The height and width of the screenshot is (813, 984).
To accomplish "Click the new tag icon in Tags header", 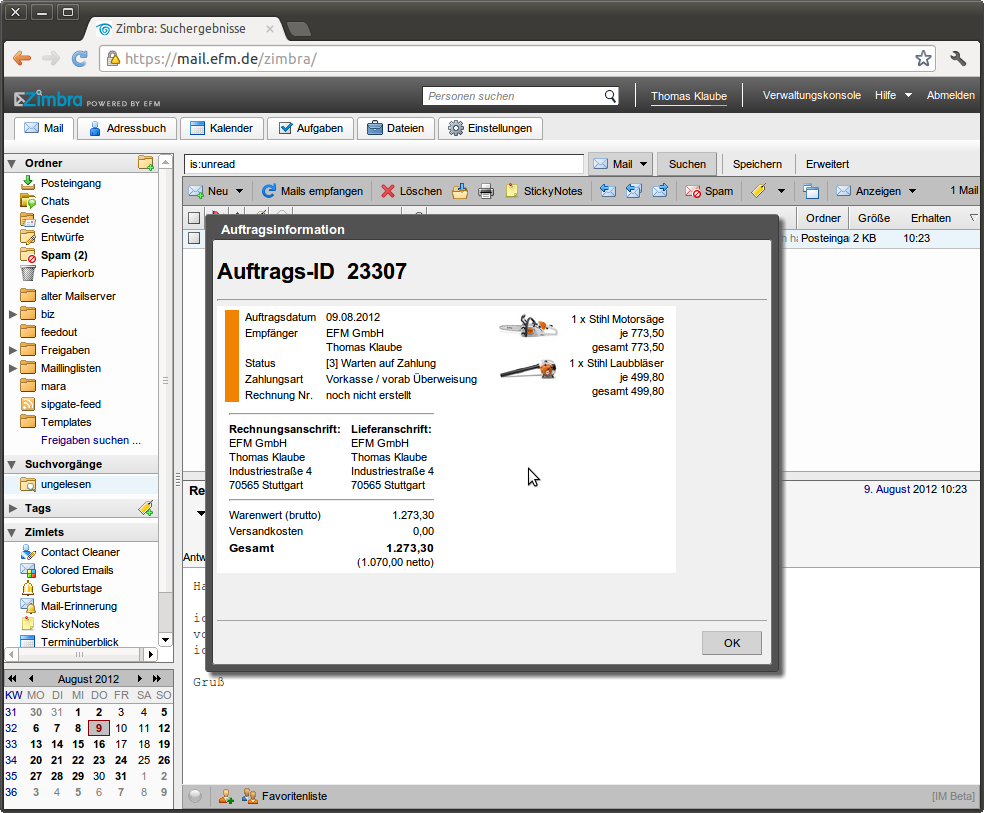I will pyautogui.click(x=146, y=508).
